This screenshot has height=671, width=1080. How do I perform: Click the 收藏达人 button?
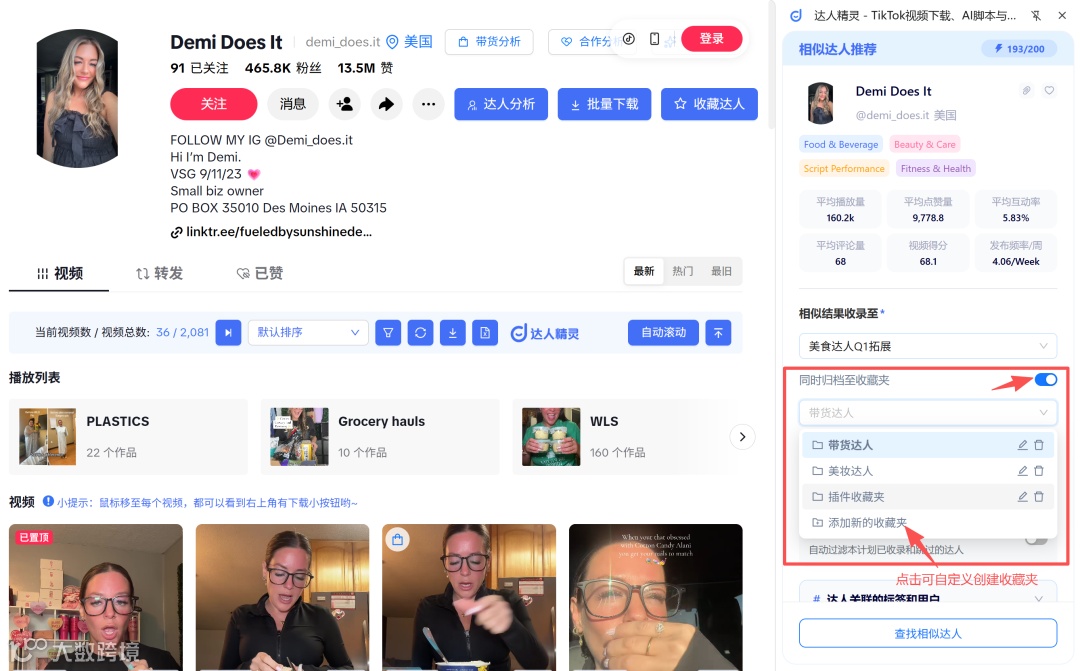tap(709, 104)
